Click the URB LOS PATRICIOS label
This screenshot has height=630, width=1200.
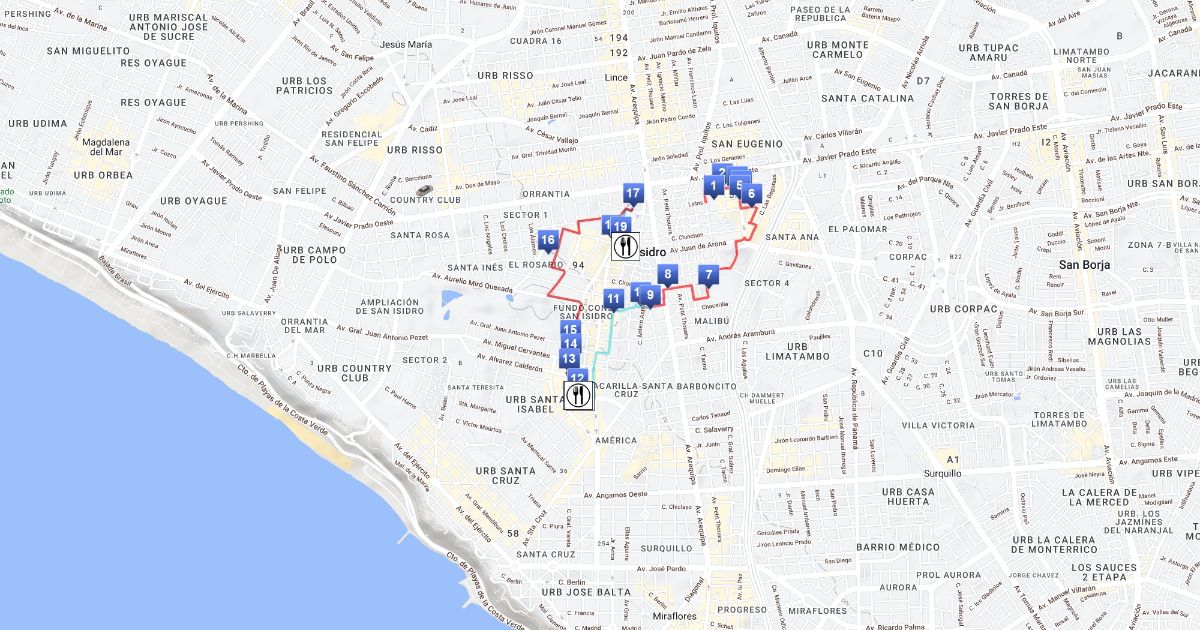coord(304,85)
